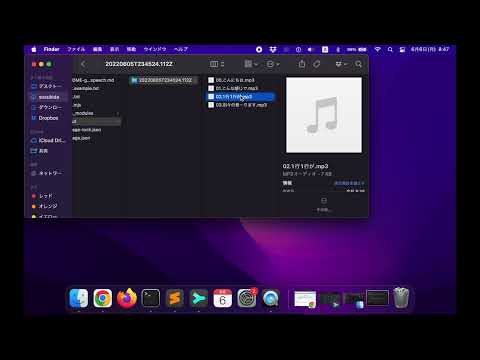The image size is (480, 360).
Task: Open the Dropbox menu bar icon
Action: click(273, 49)
